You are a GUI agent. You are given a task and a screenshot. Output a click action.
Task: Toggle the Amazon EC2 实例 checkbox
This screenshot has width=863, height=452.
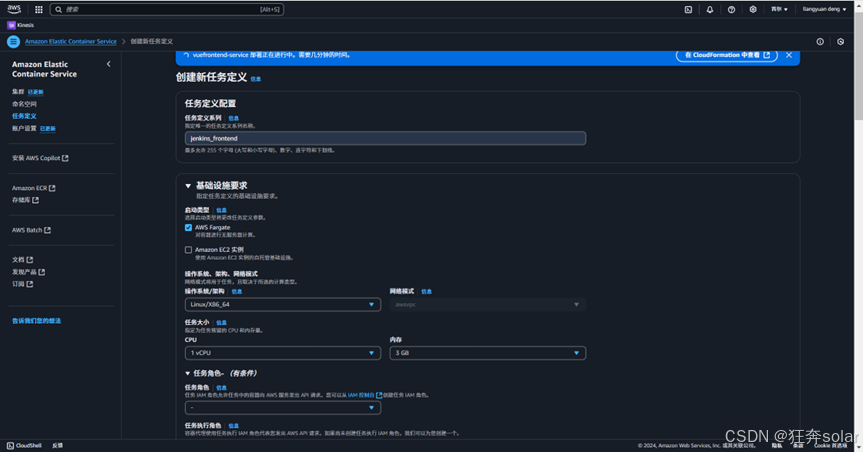tap(188, 250)
